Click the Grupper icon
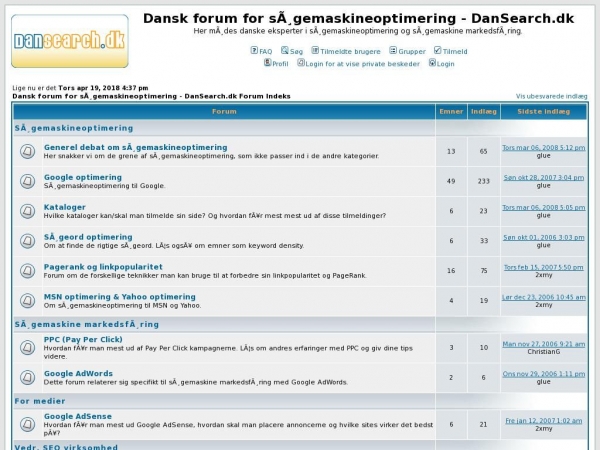 click(x=393, y=50)
